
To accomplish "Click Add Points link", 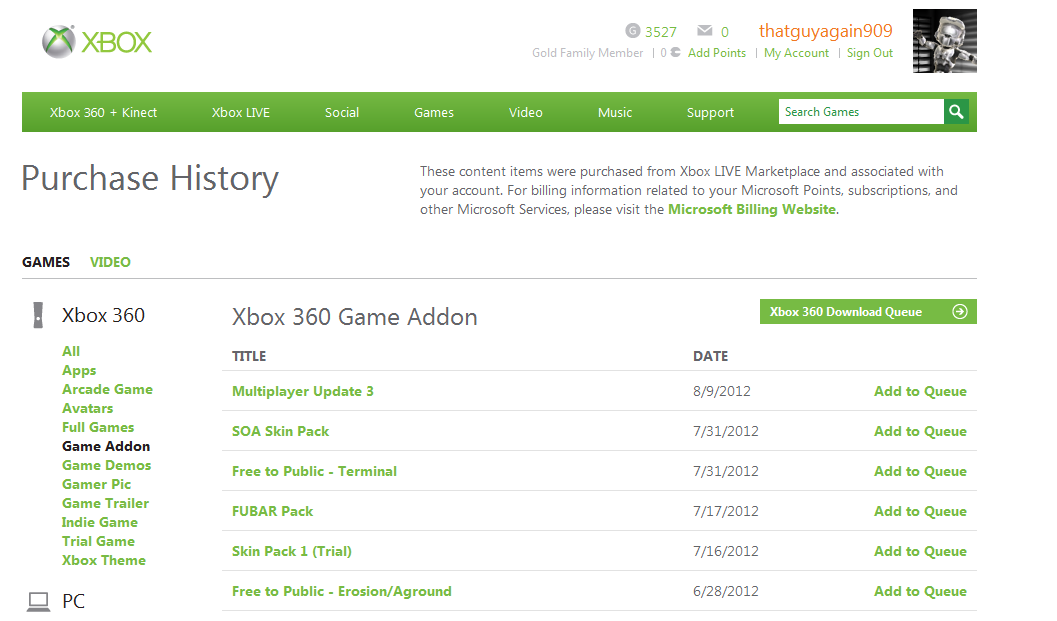I will (x=717, y=53).
